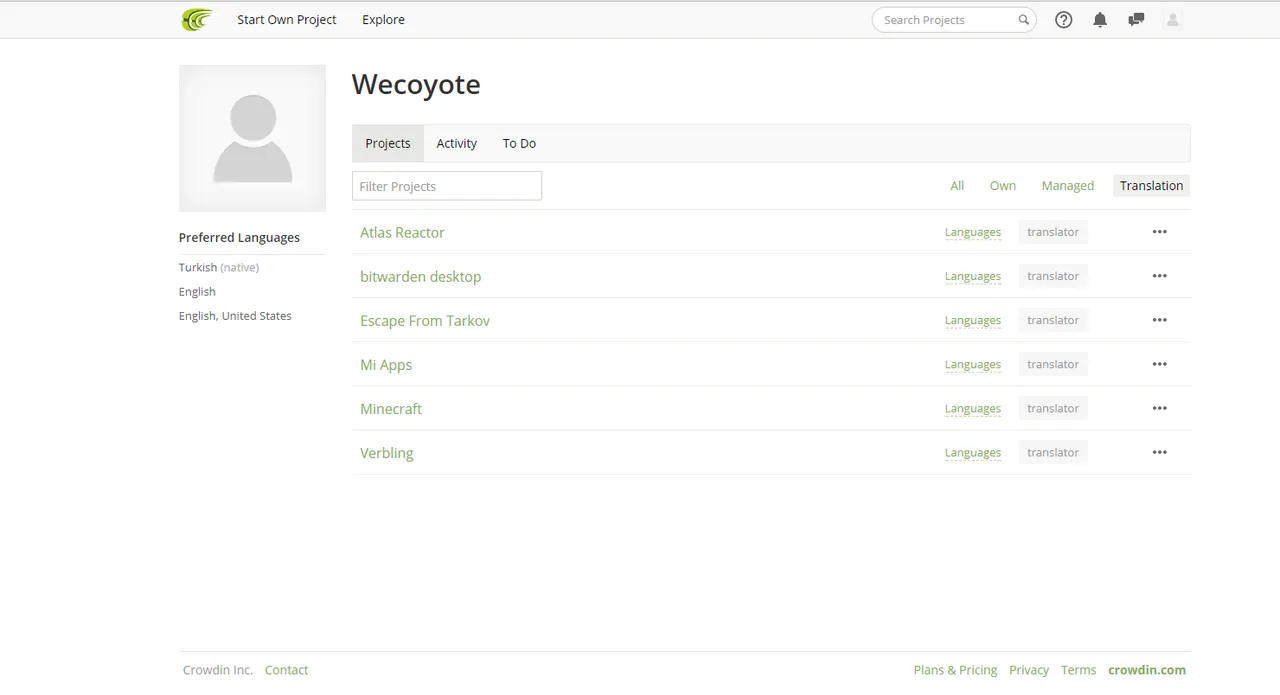Open the Privacy footer link

(1029, 670)
